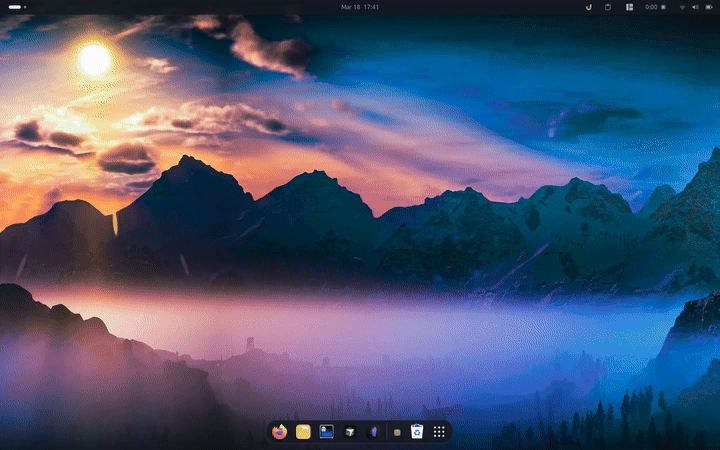
Task: Open the date and time calendar menu
Action: [359, 7]
